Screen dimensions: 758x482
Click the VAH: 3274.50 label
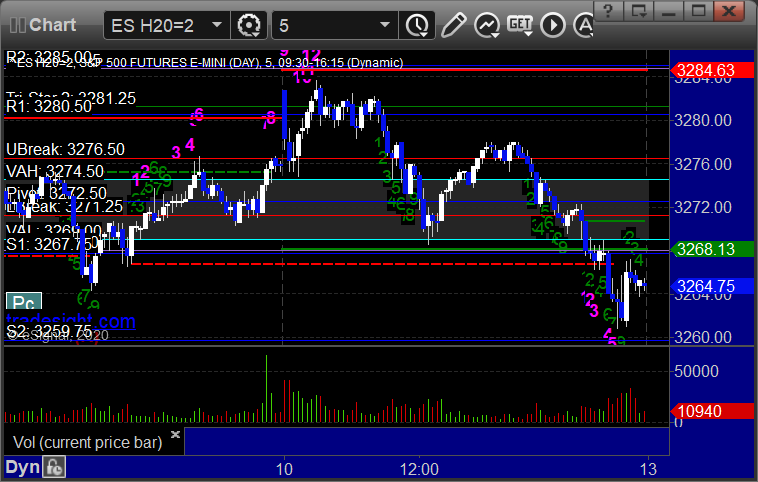tap(55, 171)
